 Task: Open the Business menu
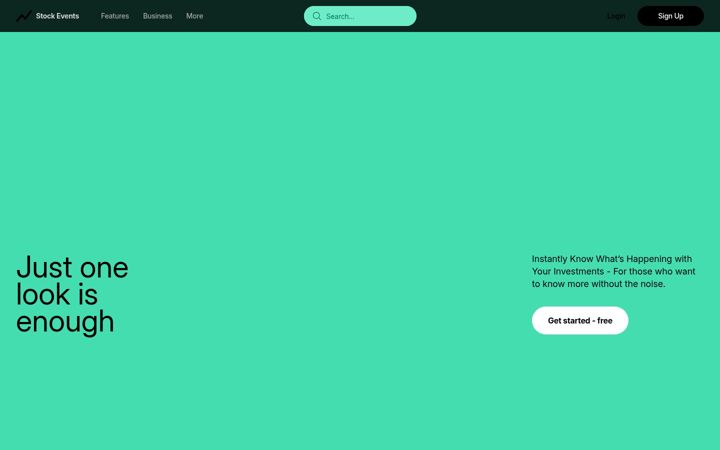pyautogui.click(x=158, y=16)
